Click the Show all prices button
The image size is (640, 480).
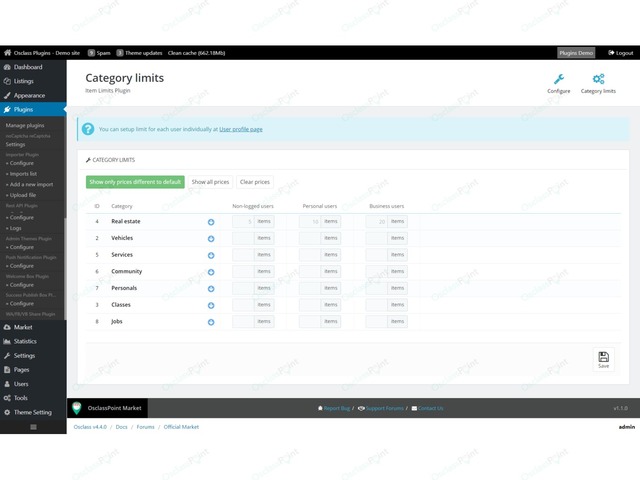click(x=210, y=182)
